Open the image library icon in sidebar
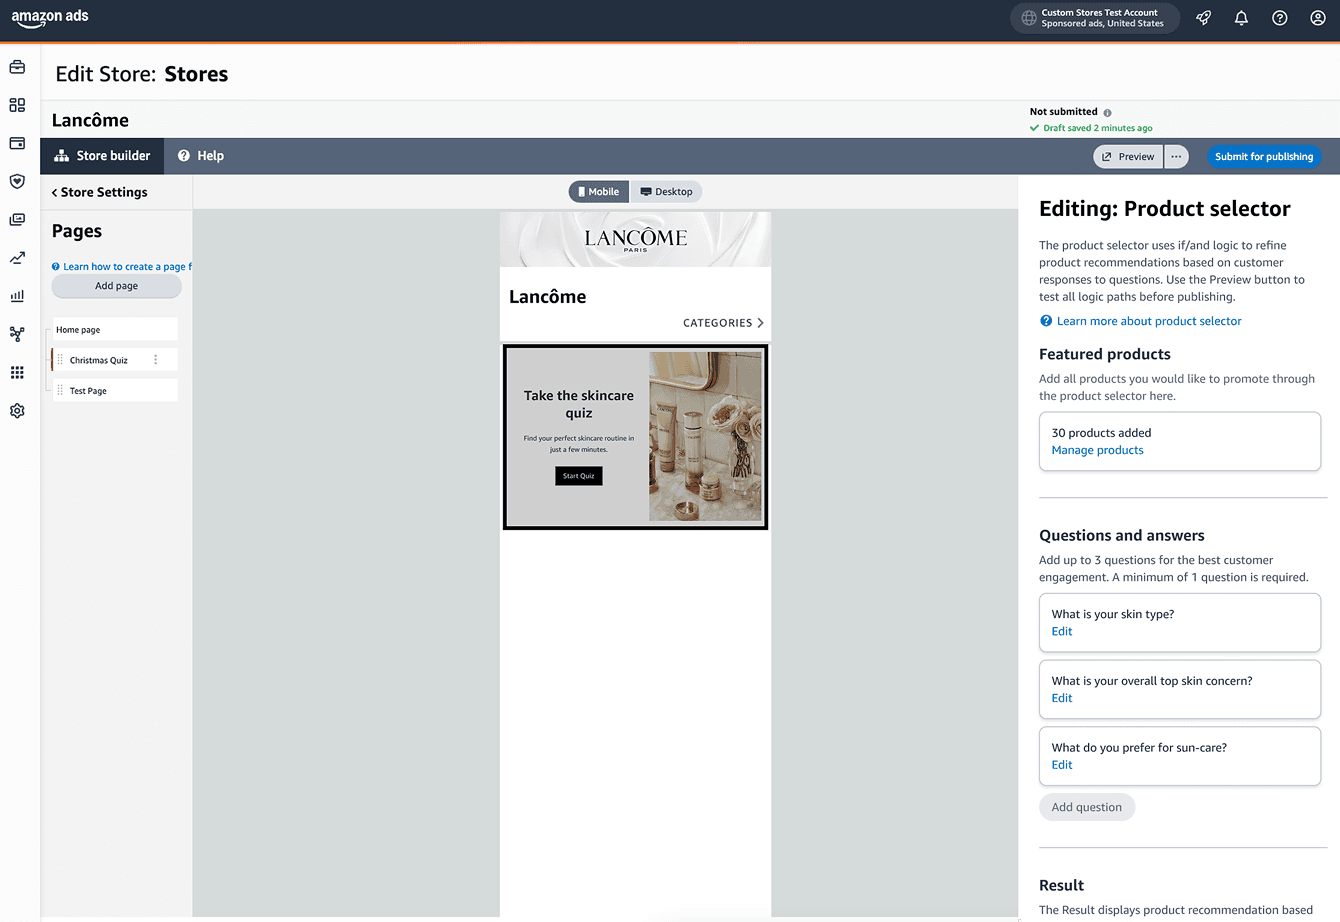1340x922 pixels. (x=17, y=219)
